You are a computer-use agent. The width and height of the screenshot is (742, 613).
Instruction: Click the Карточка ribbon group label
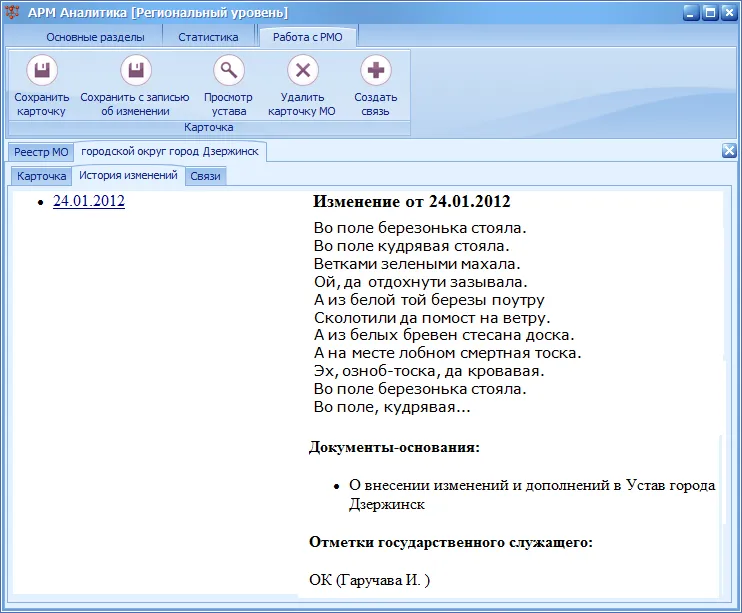tap(209, 127)
